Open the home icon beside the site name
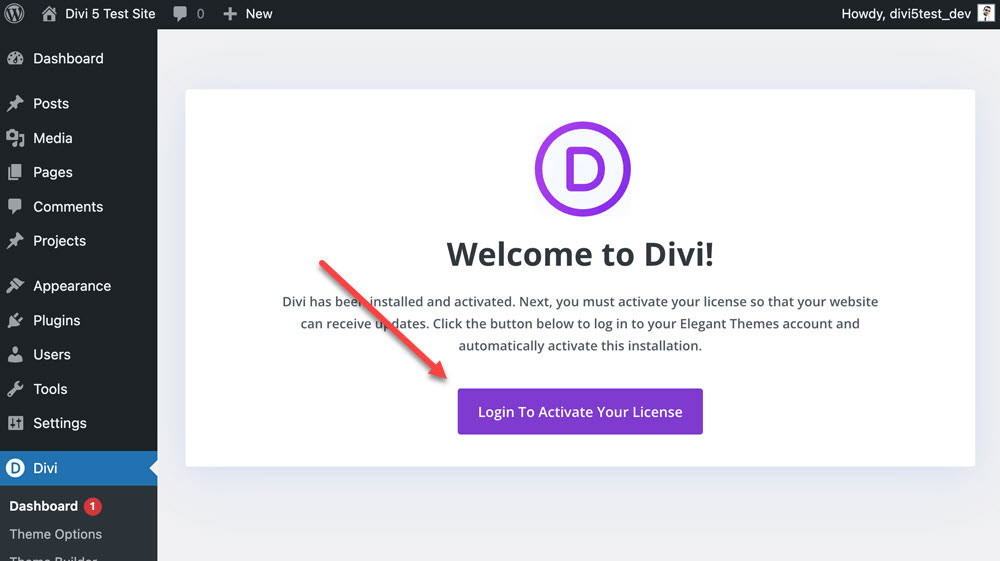The height and width of the screenshot is (561, 1000). (x=49, y=13)
